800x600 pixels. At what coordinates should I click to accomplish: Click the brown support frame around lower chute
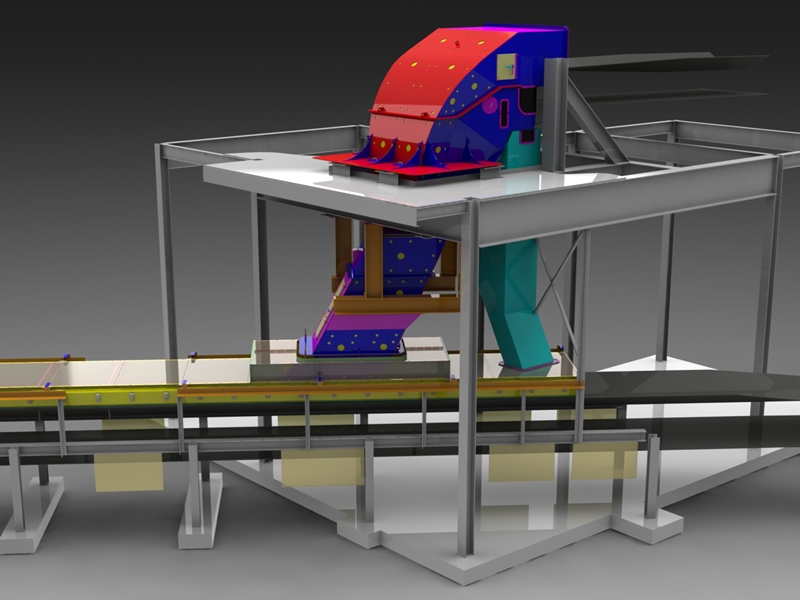point(395,265)
